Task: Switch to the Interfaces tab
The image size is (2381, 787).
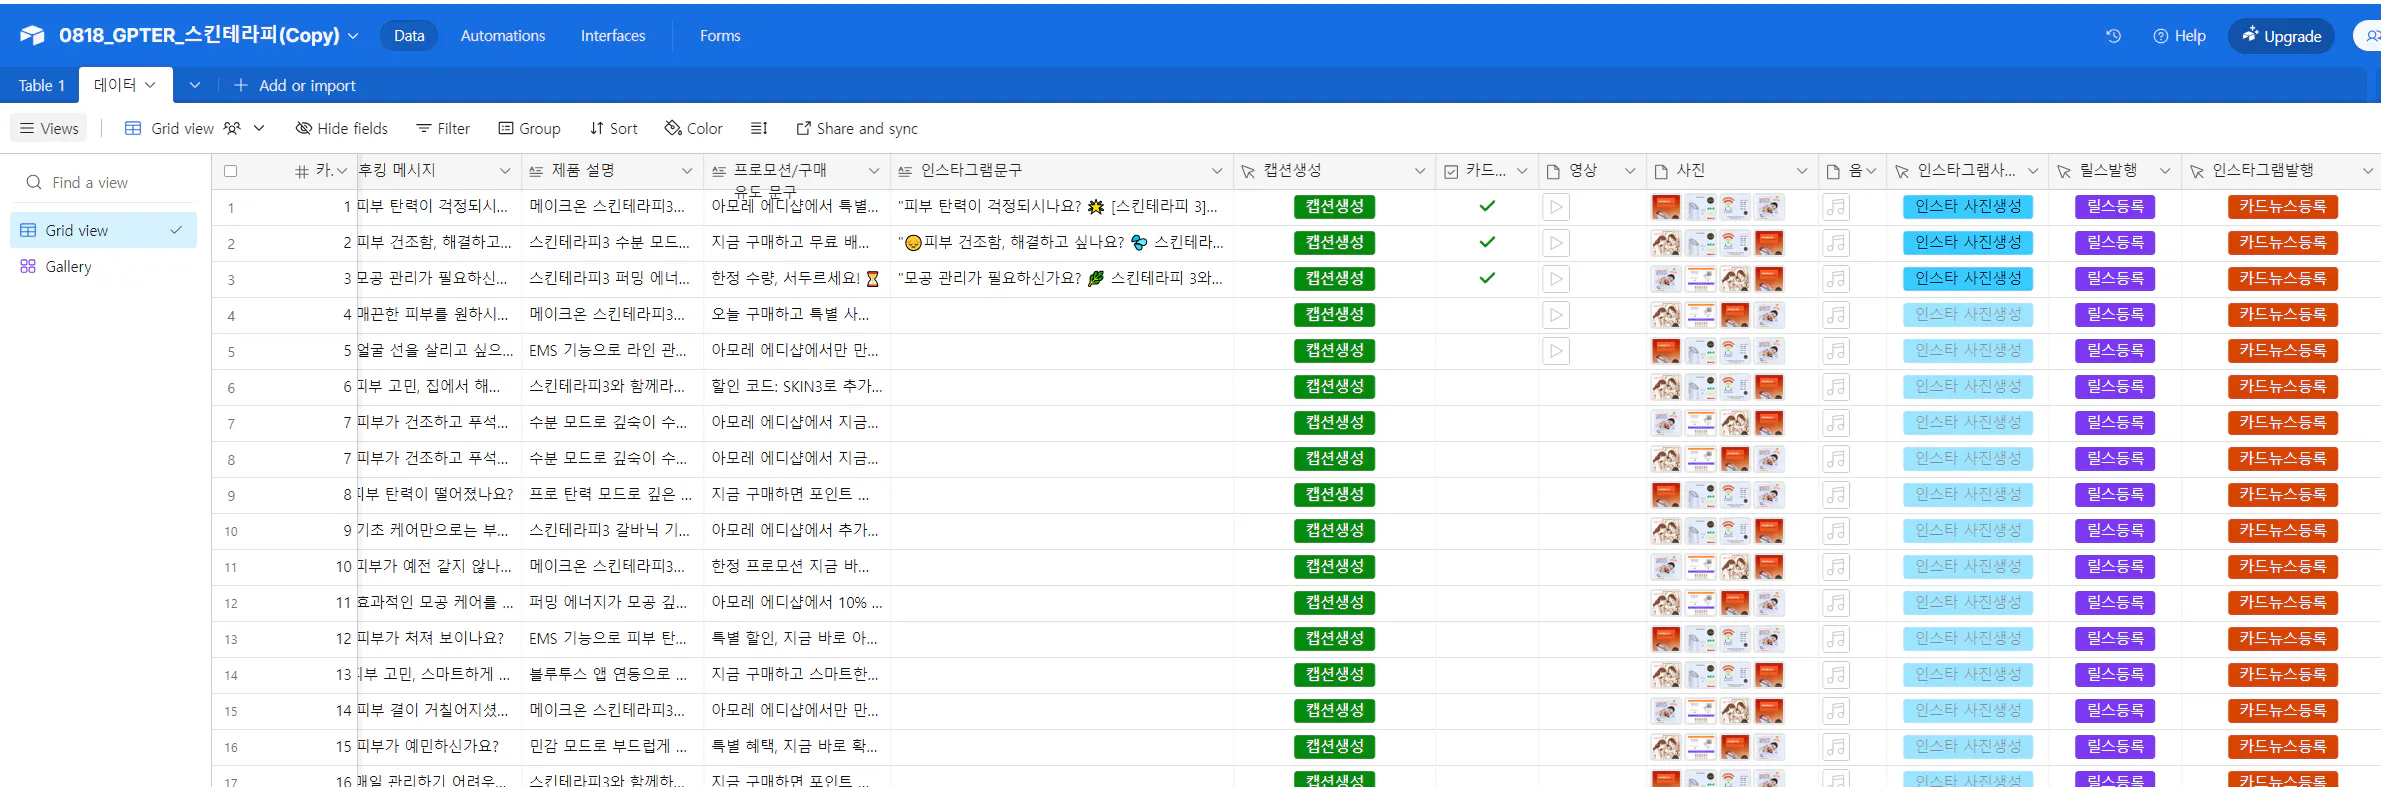Action: (613, 36)
